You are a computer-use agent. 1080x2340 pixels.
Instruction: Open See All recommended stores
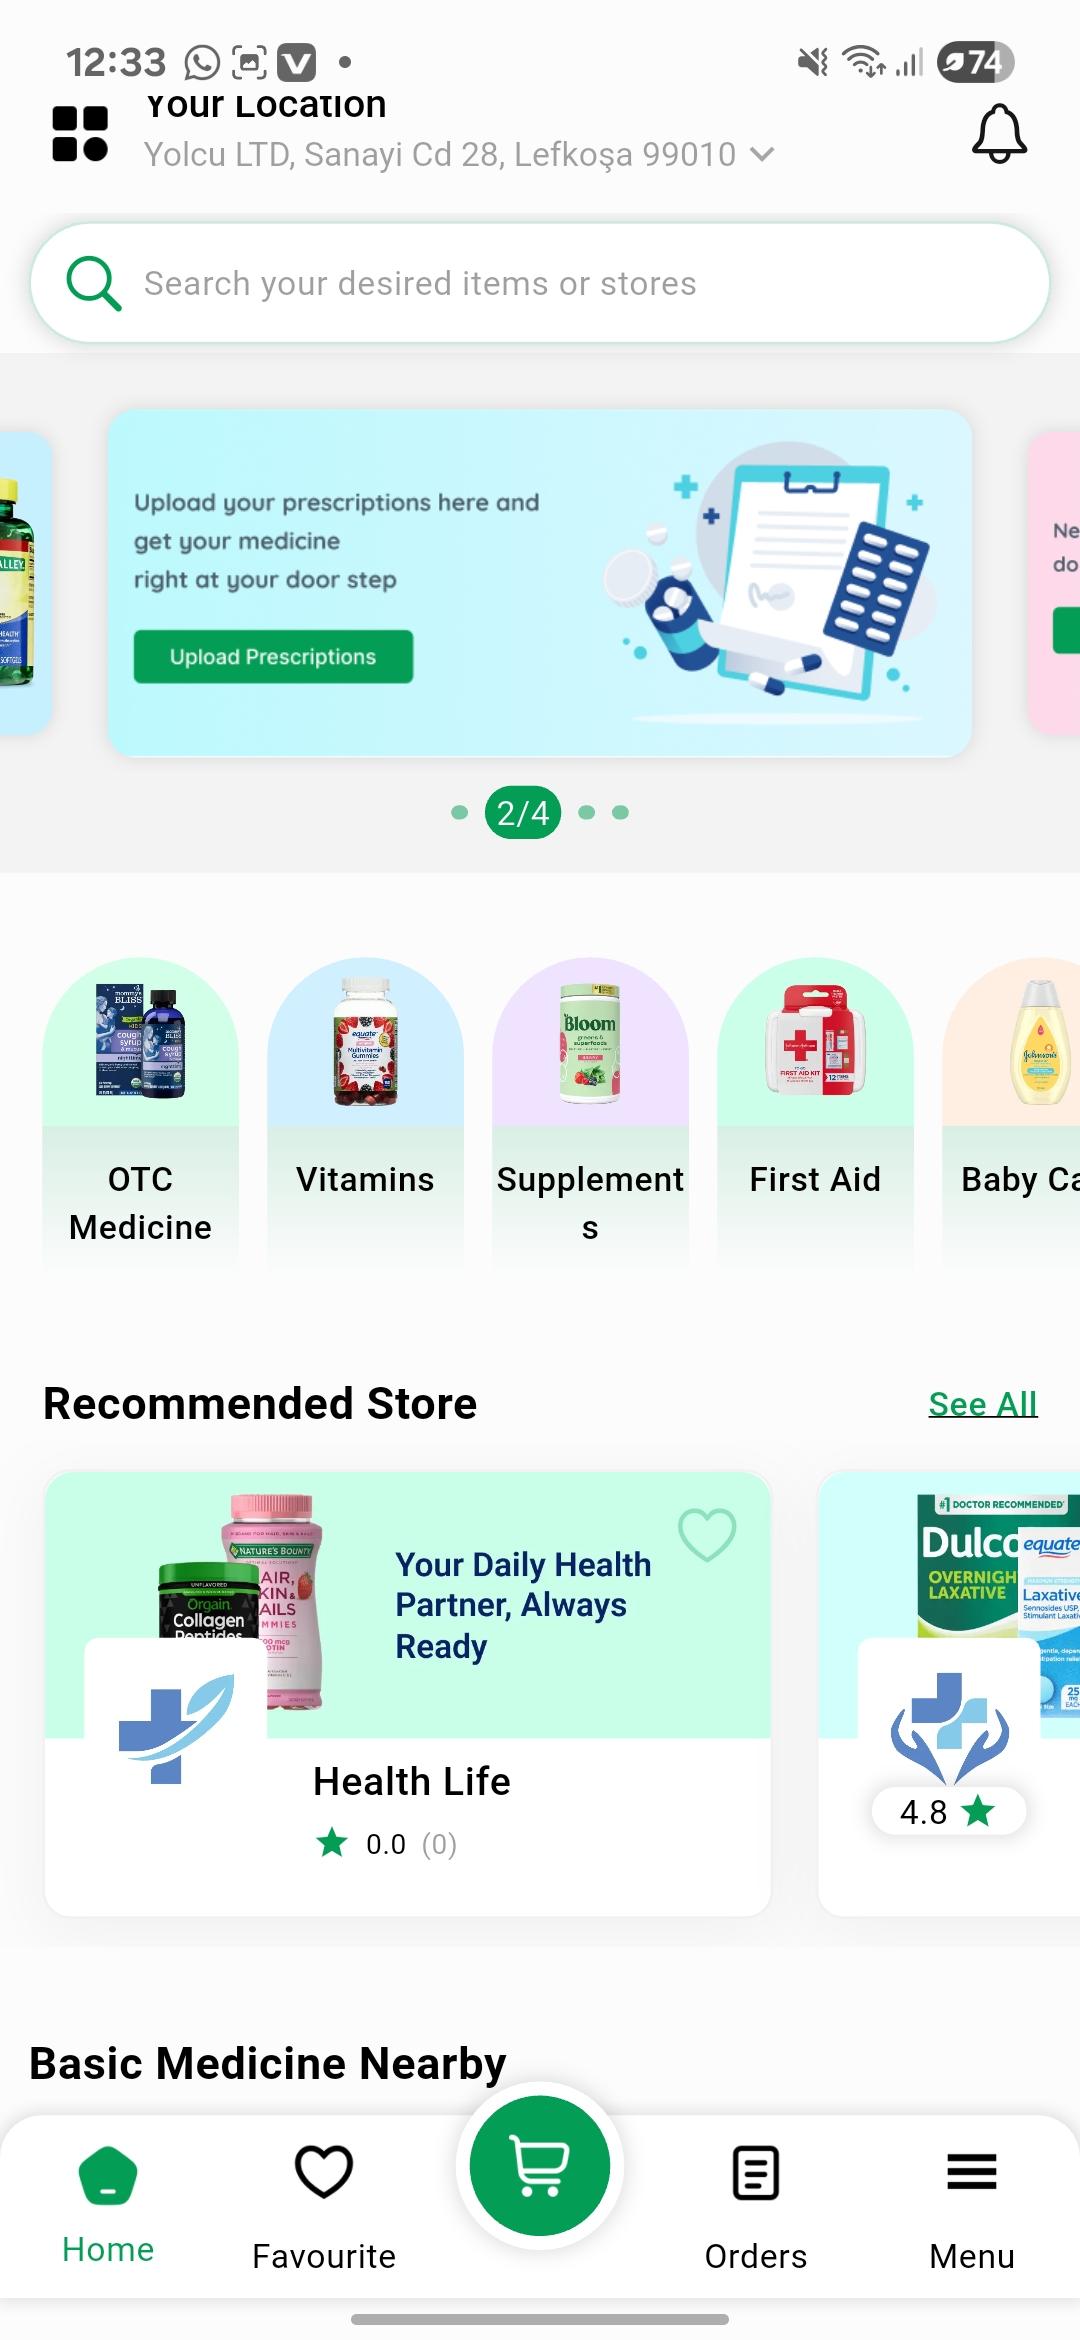pos(983,1404)
